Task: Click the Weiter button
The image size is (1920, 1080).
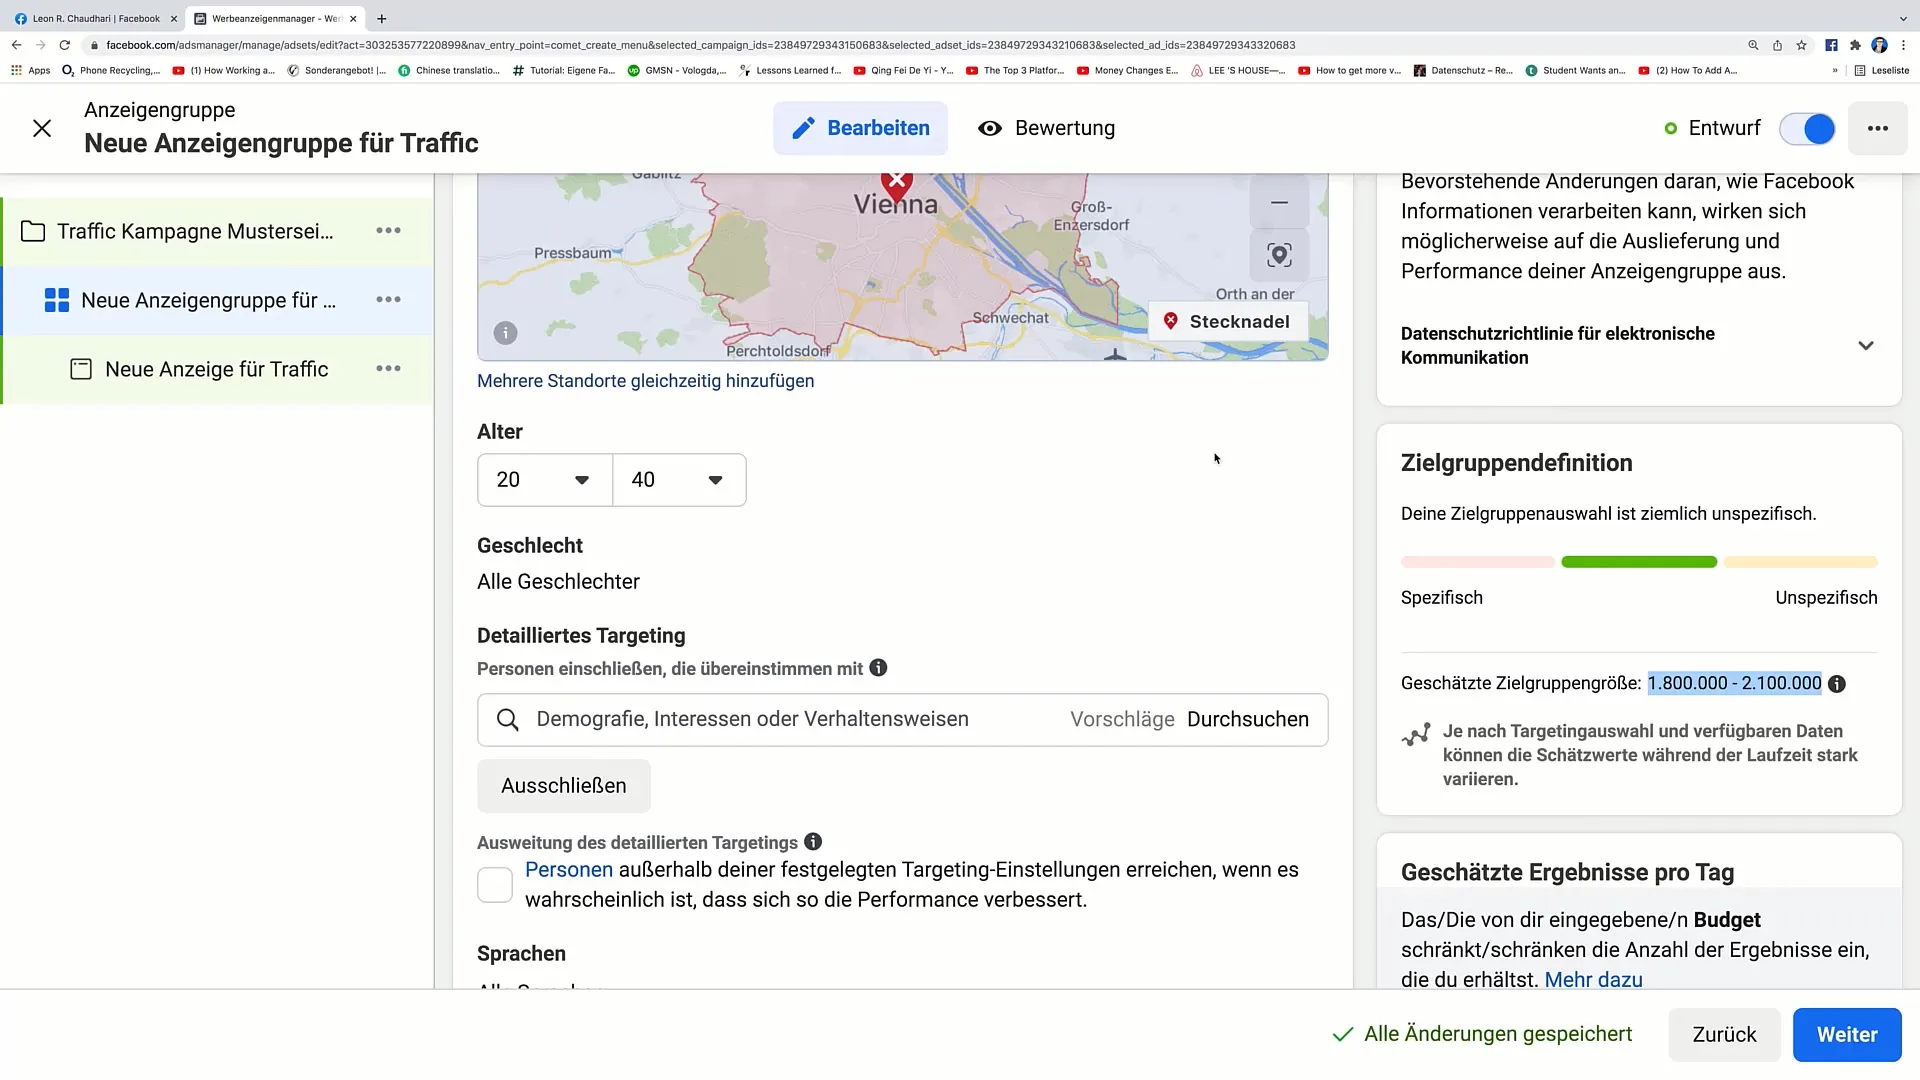Action: [1847, 1035]
